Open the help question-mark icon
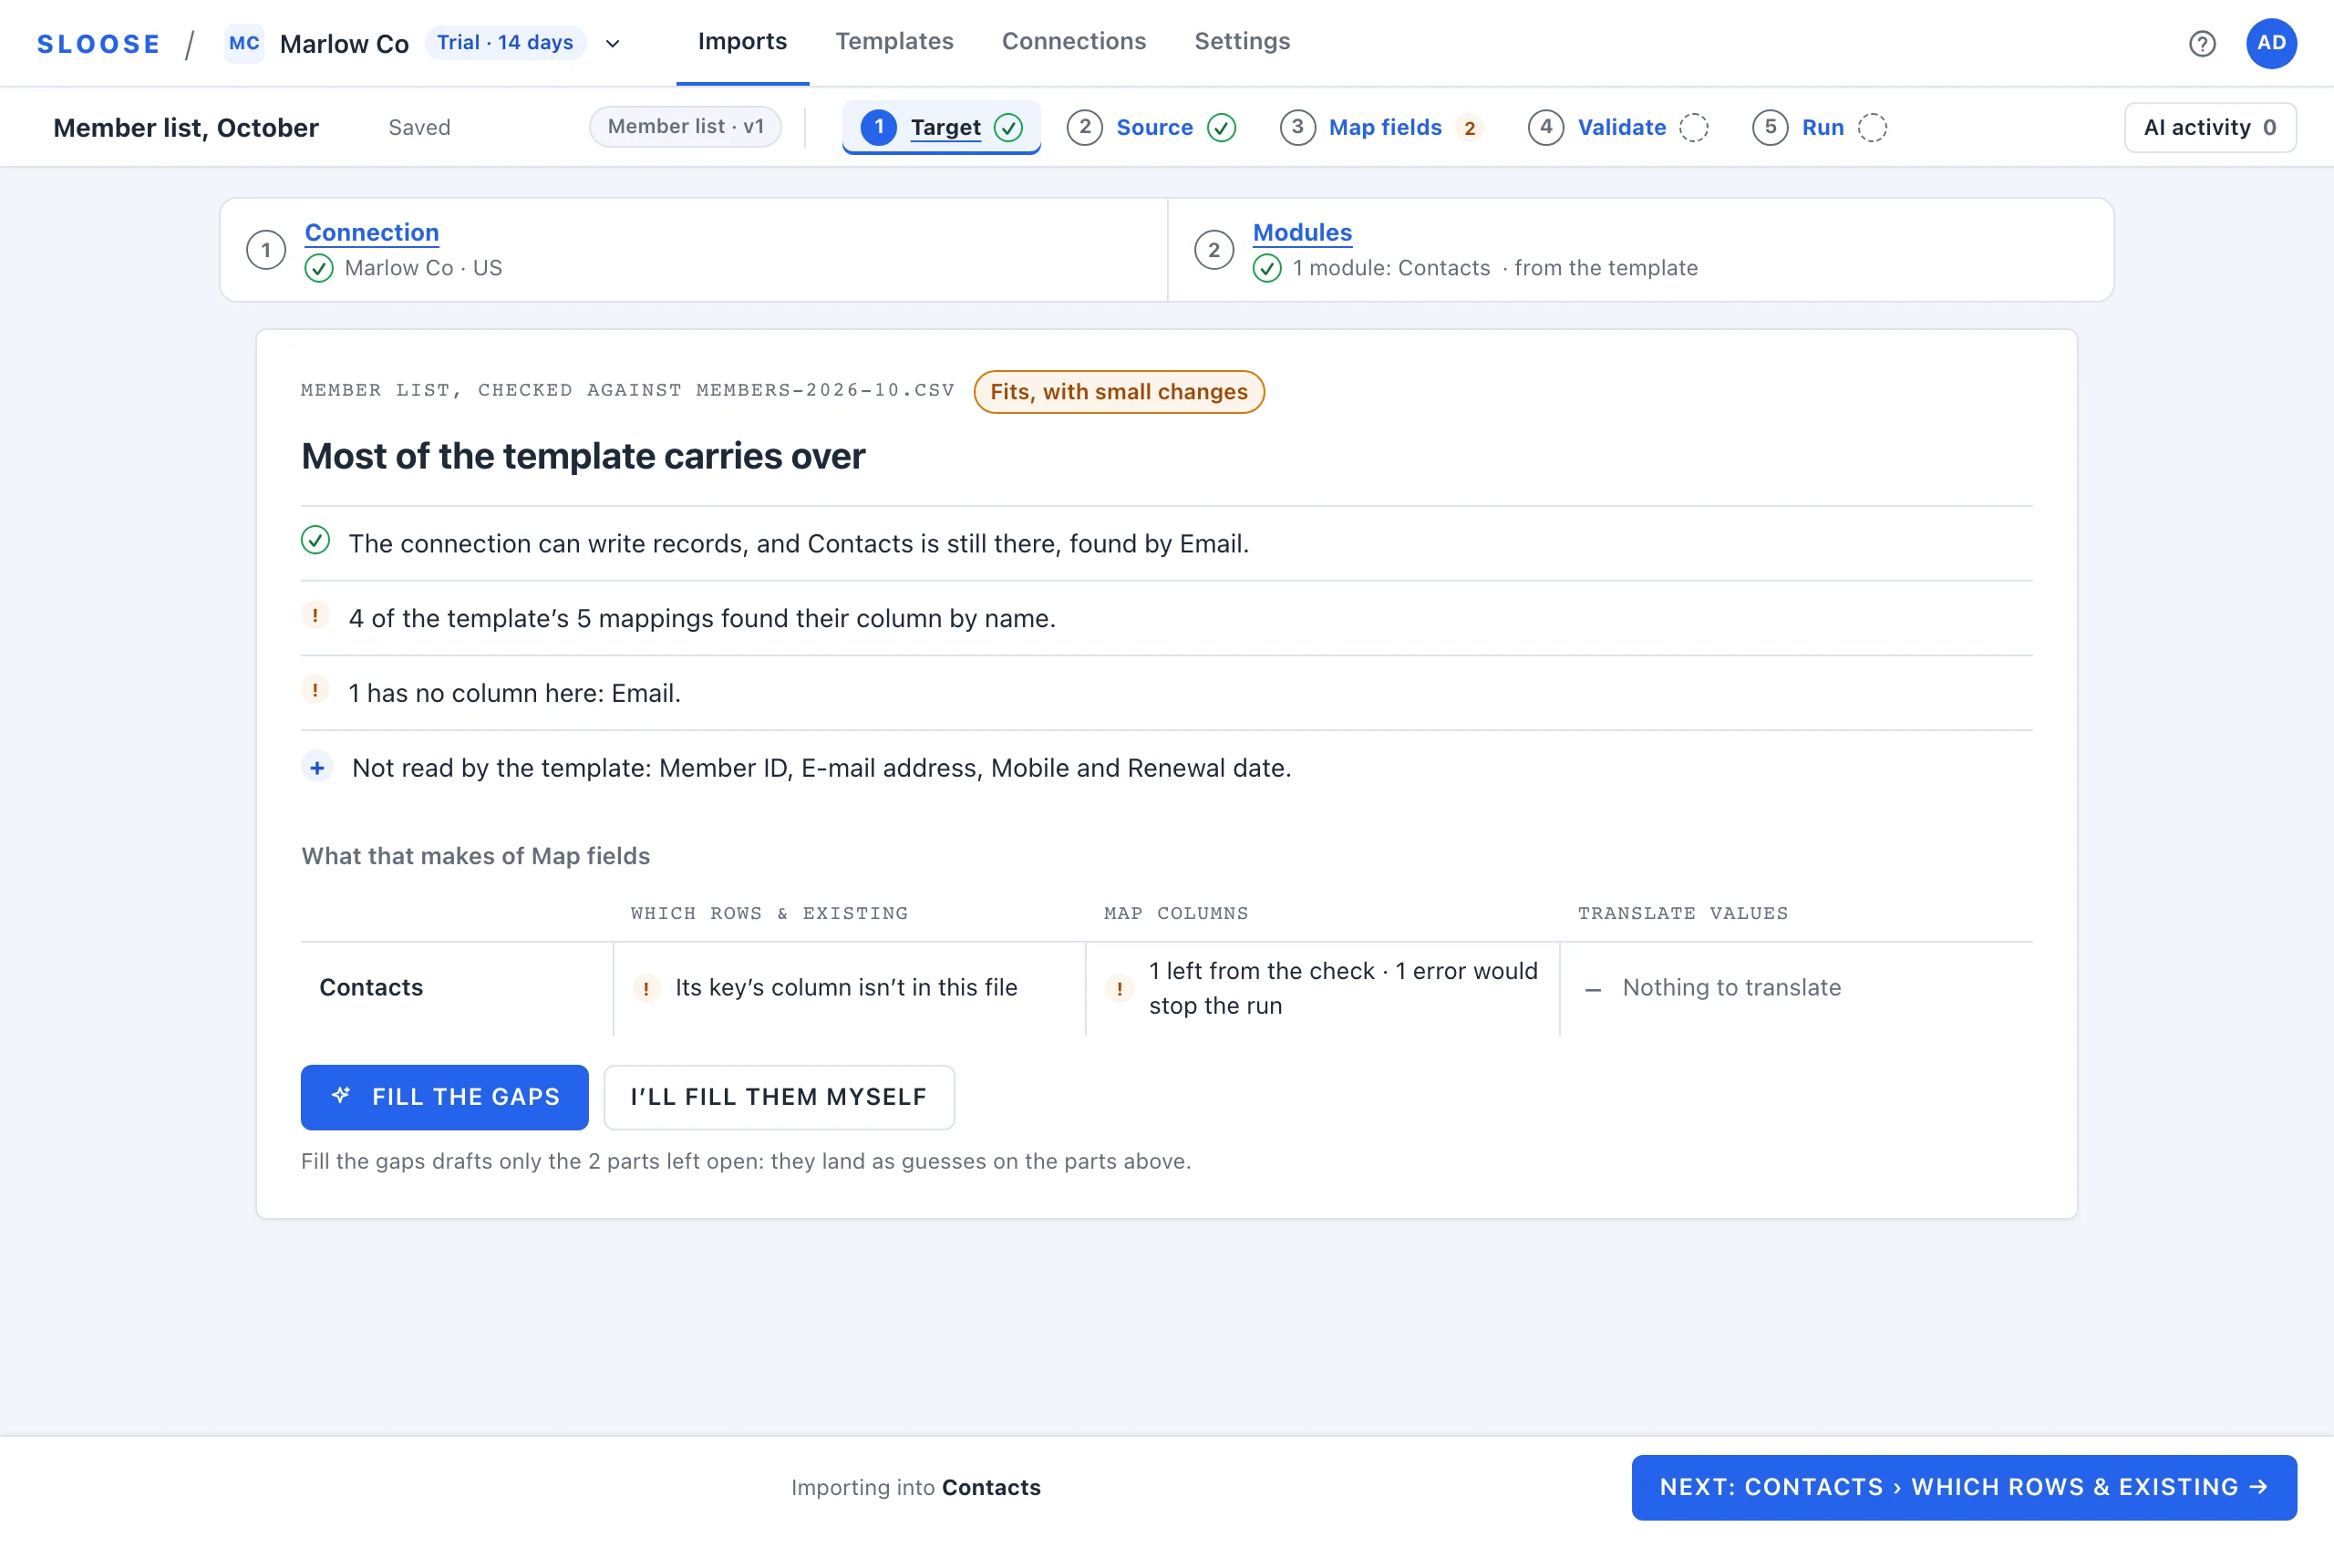The height and width of the screenshot is (1568, 2334). (x=2201, y=43)
